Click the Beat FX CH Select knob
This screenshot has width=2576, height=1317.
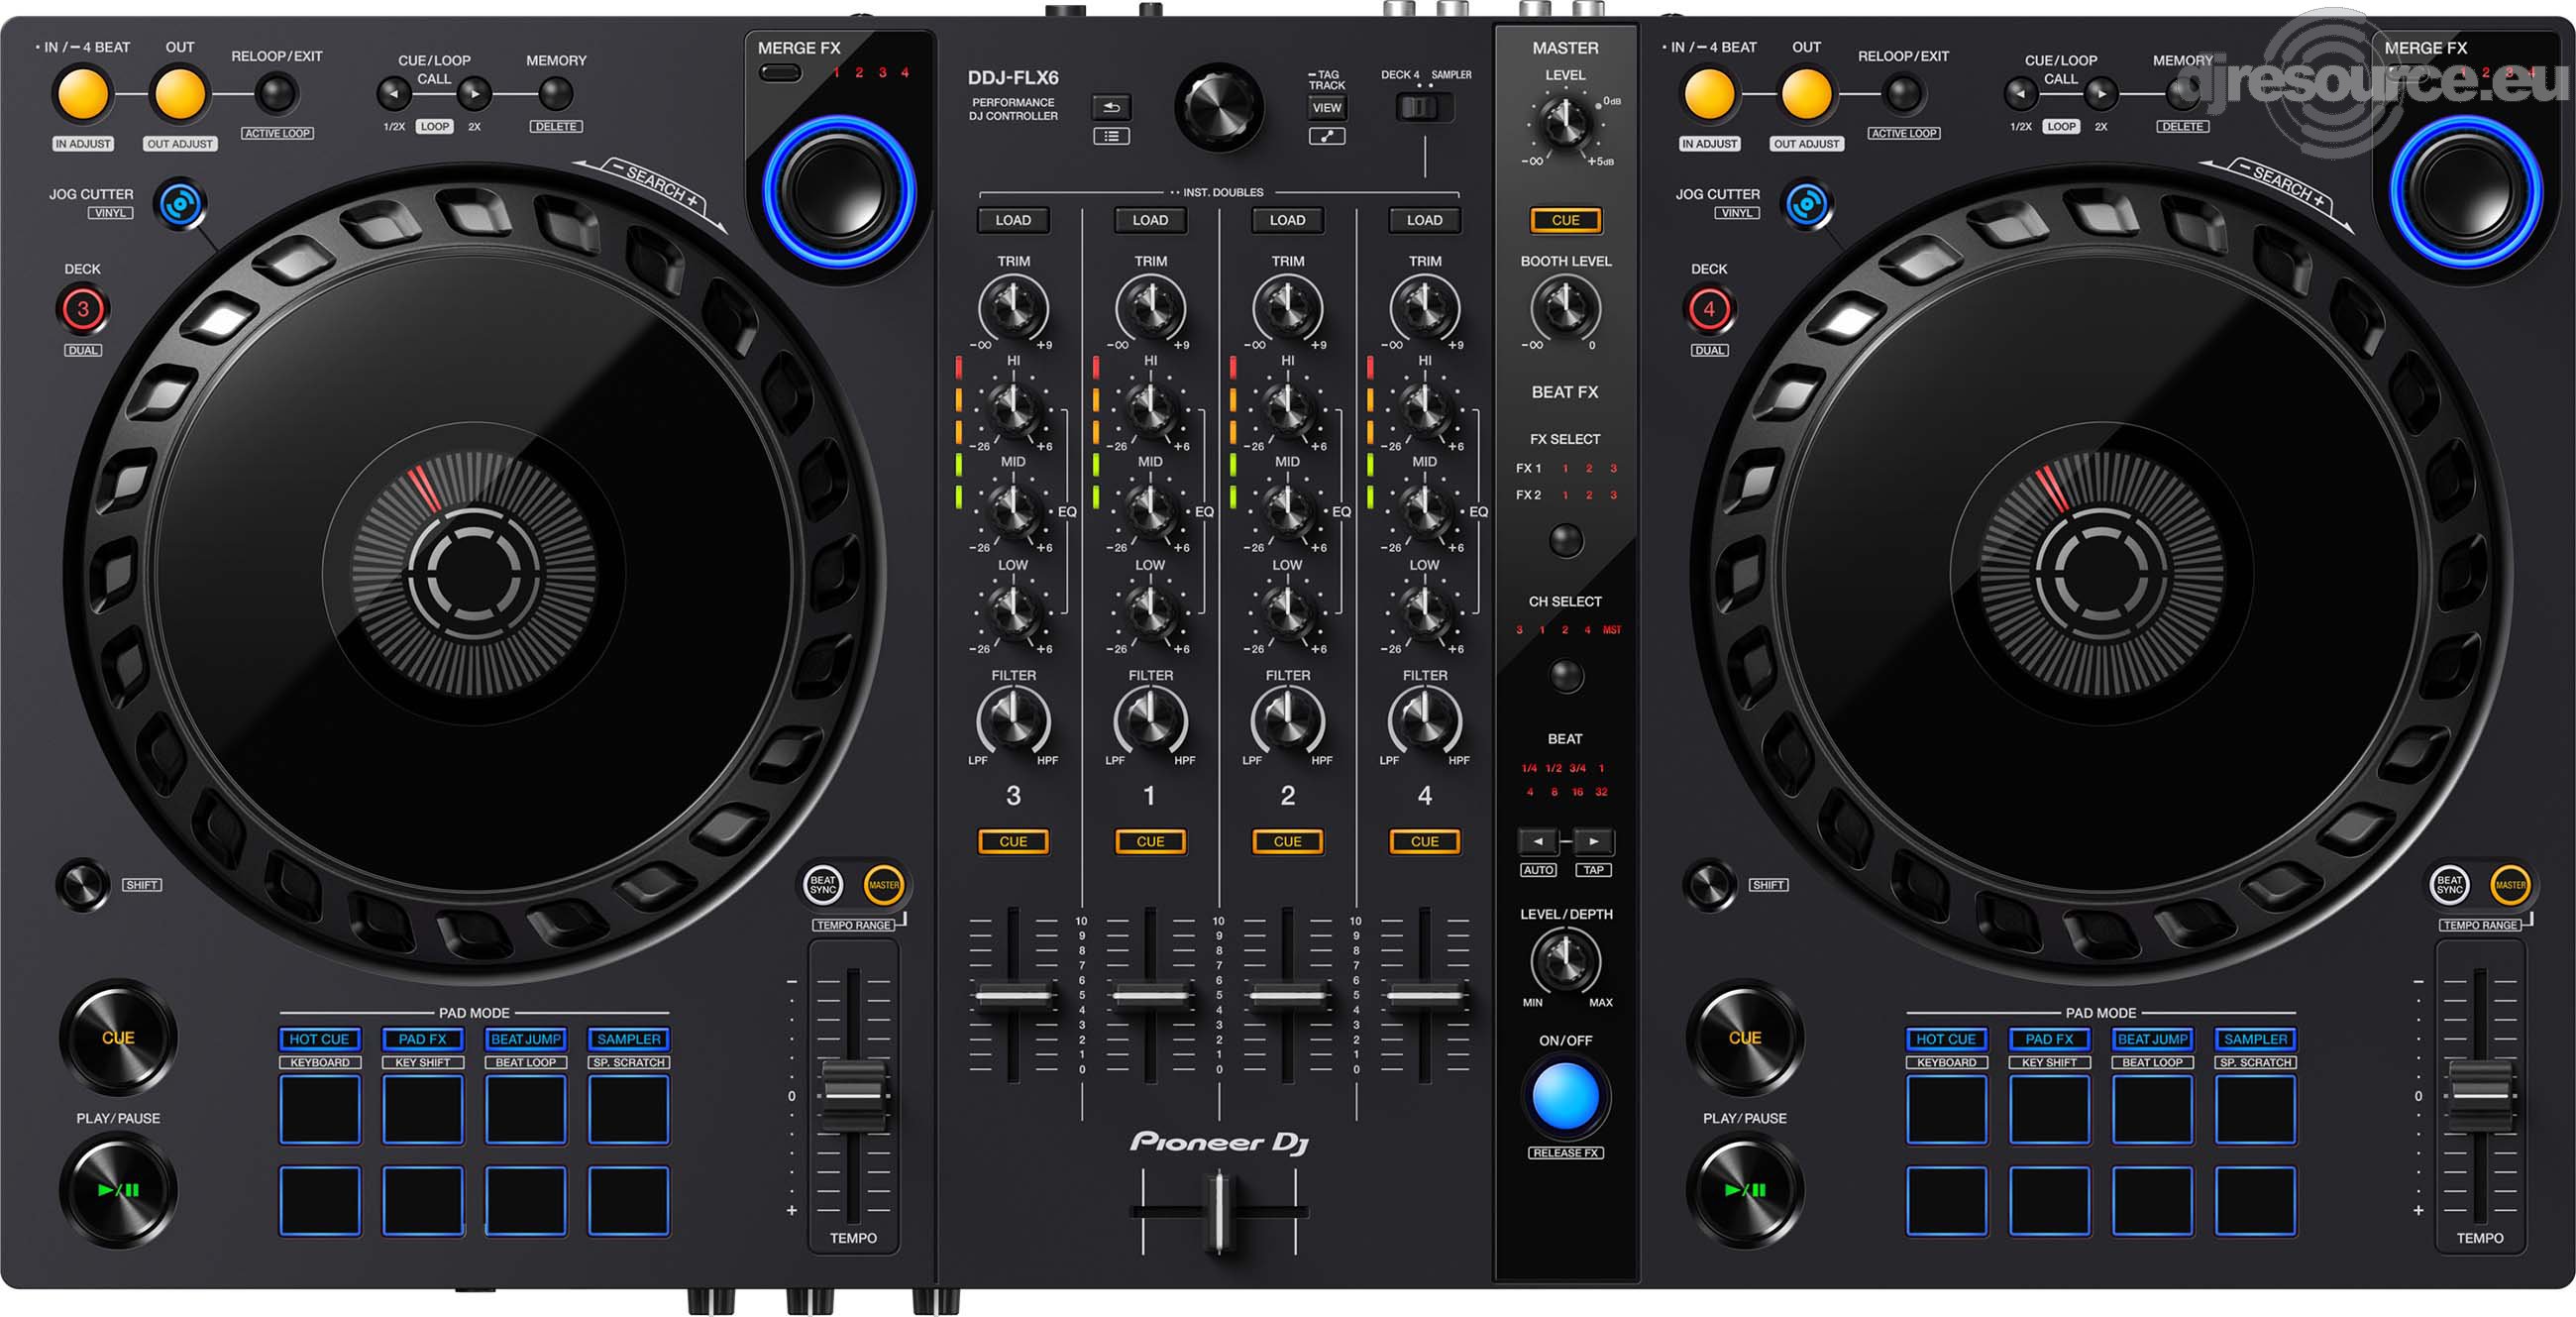(1565, 676)
